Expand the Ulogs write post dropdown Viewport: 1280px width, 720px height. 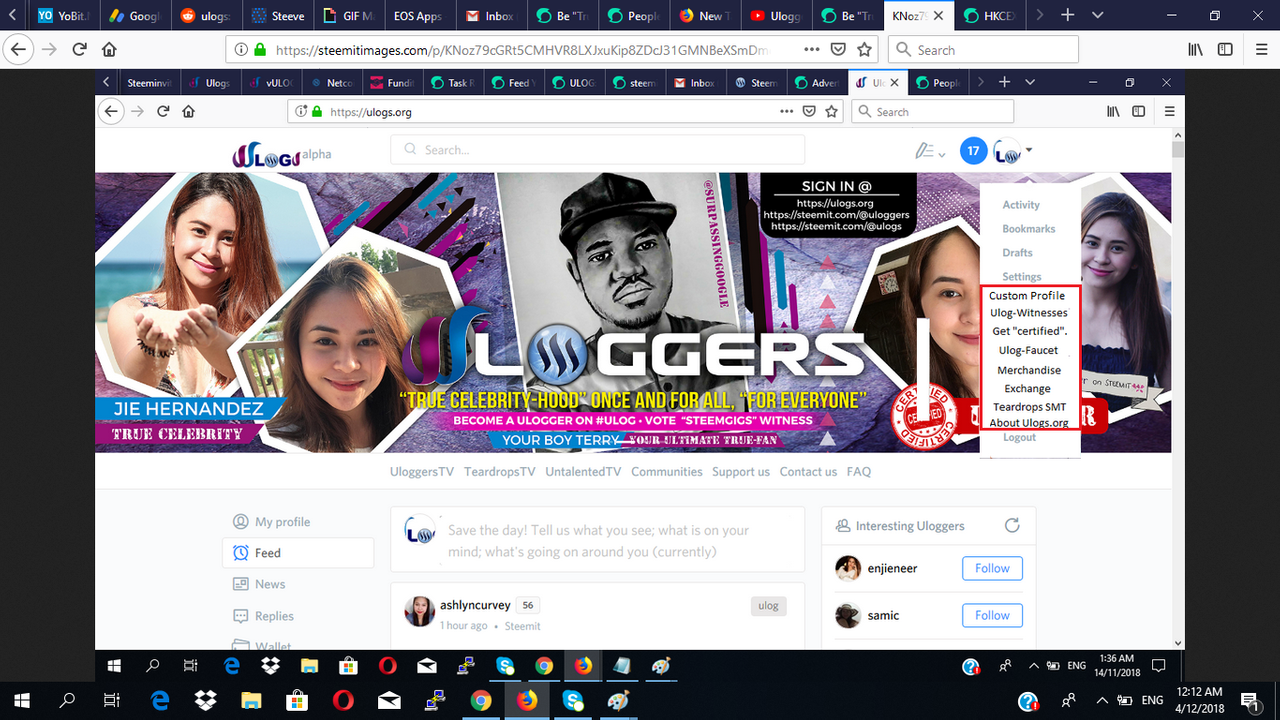[930, 151]
